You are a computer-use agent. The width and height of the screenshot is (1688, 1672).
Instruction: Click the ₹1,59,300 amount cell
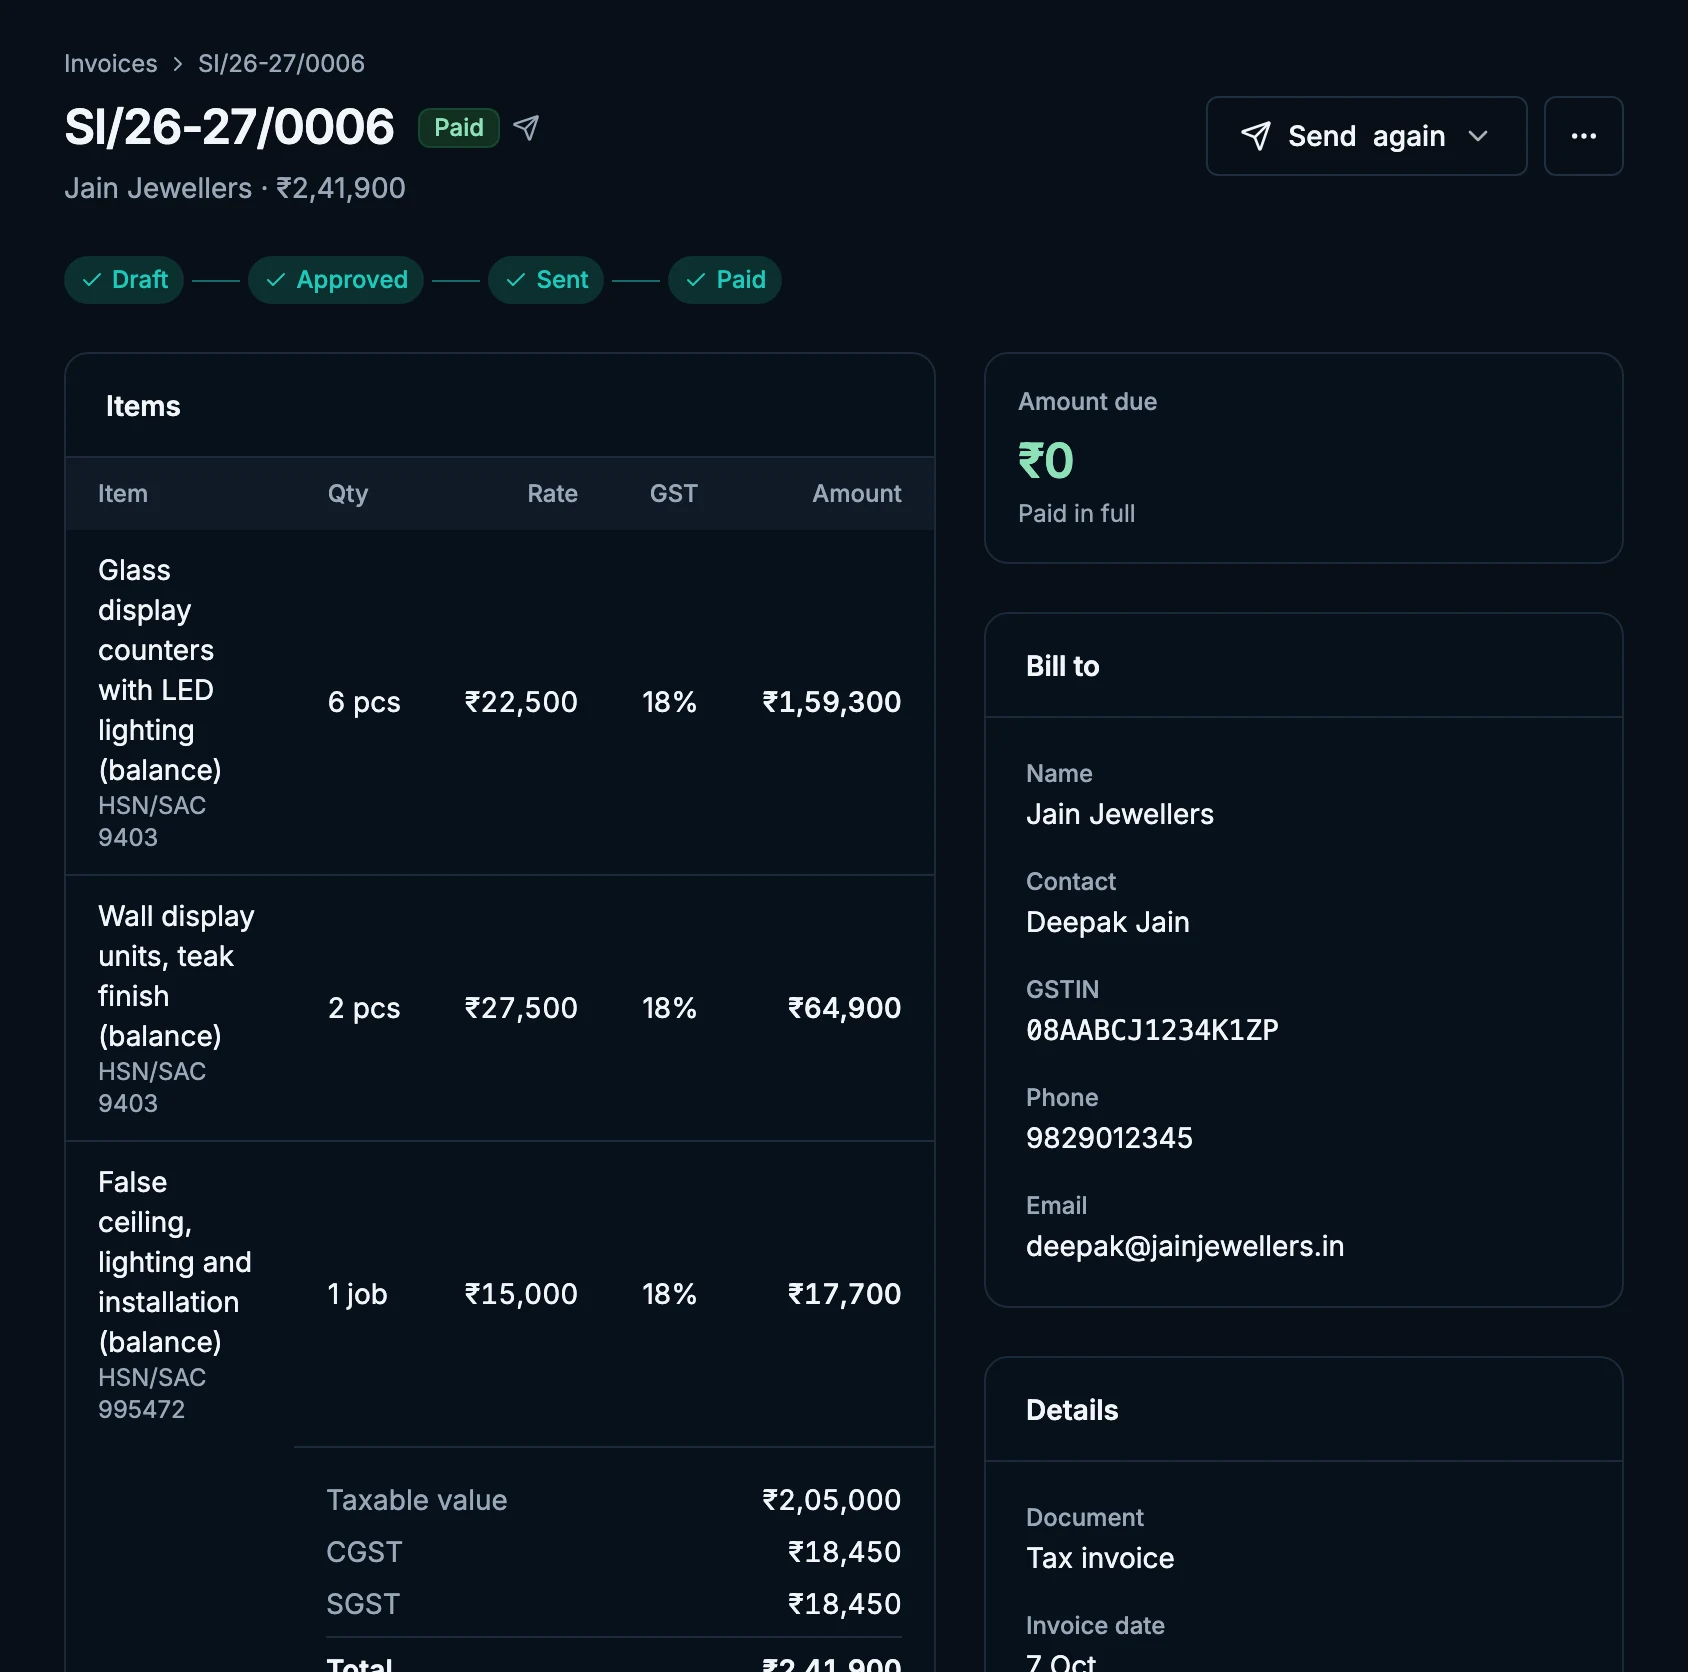[x=832, y=702]
